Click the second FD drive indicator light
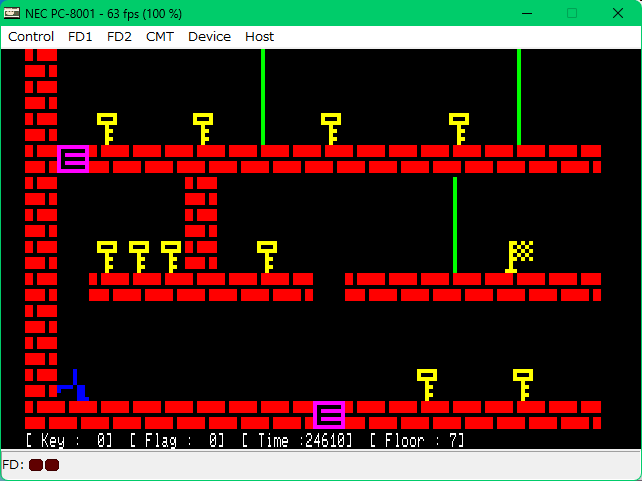This screenshot has width=642, height=481. click(x=52, y=465)
